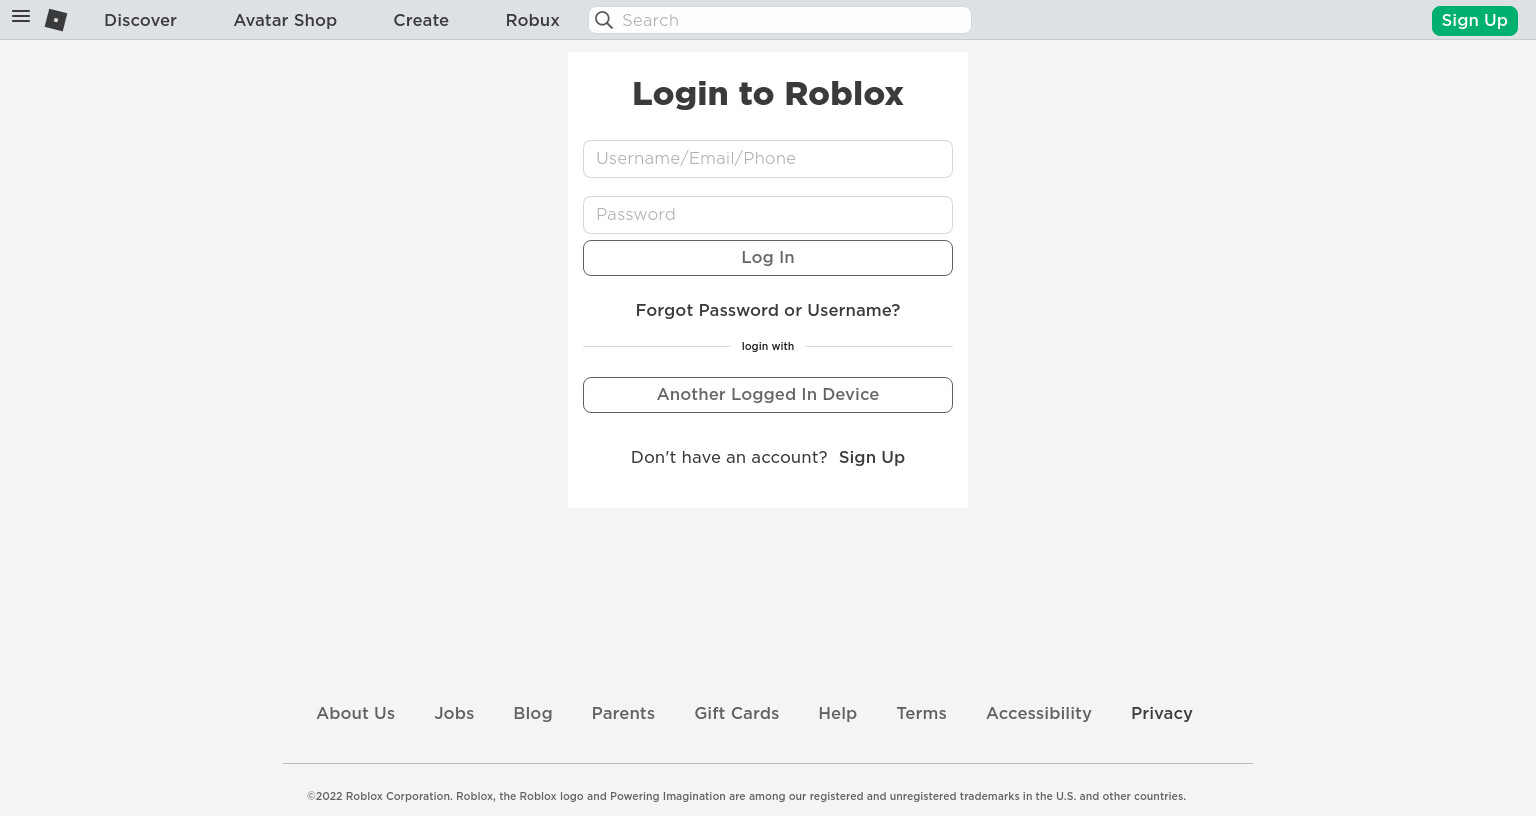This screenshot has width=1536, height=816.
Task: Open Forgot Password or Username link
Action: click(768, 311)
